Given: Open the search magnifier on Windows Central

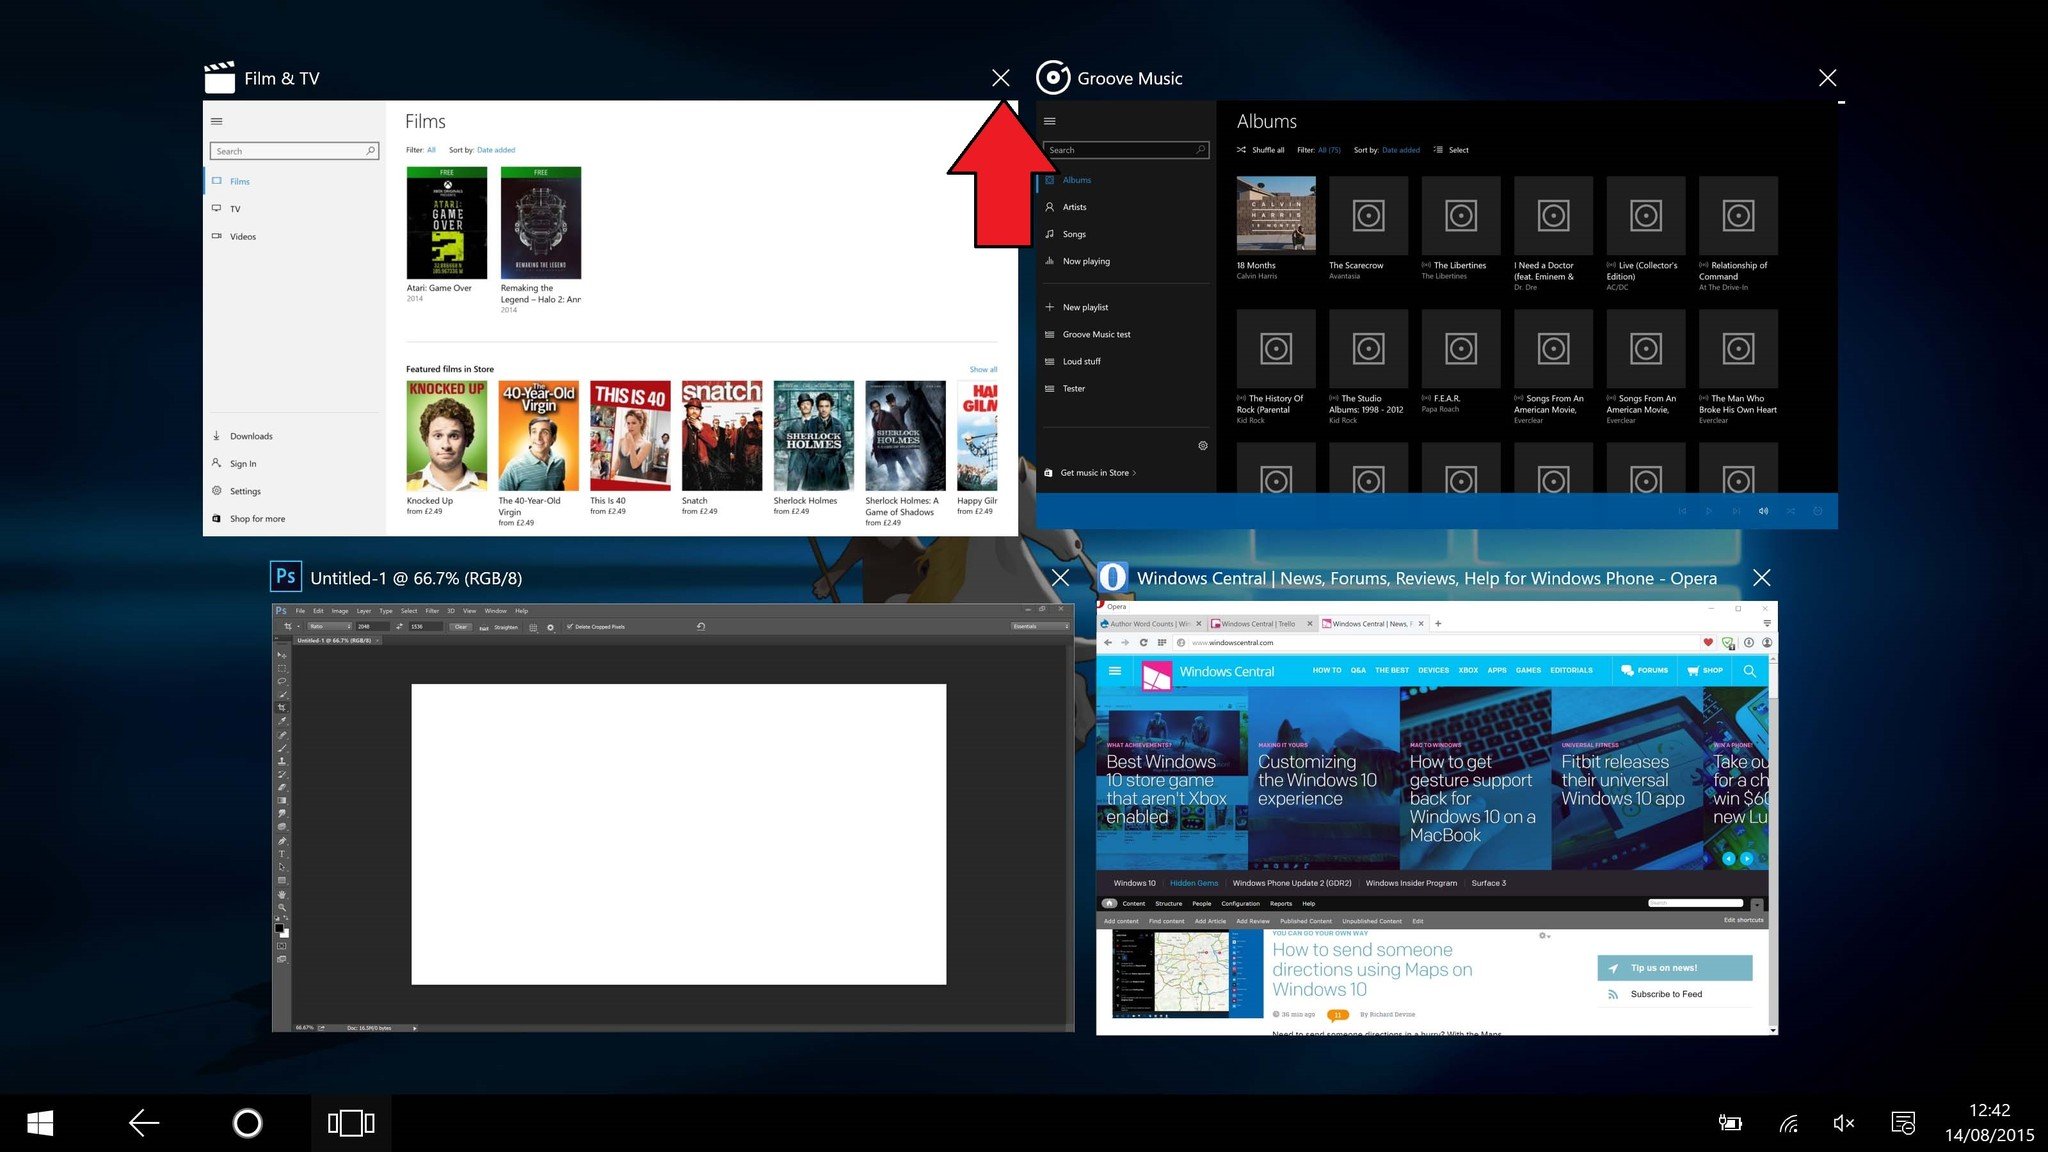Looking at the screenshot, I should pos(1749,671).
